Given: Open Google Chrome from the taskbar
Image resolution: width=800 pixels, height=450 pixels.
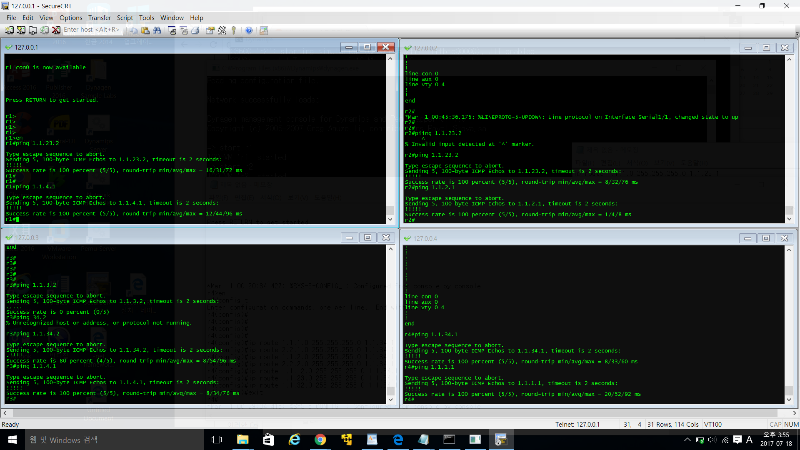Looking at the screenshot, I should pos(320,440).
